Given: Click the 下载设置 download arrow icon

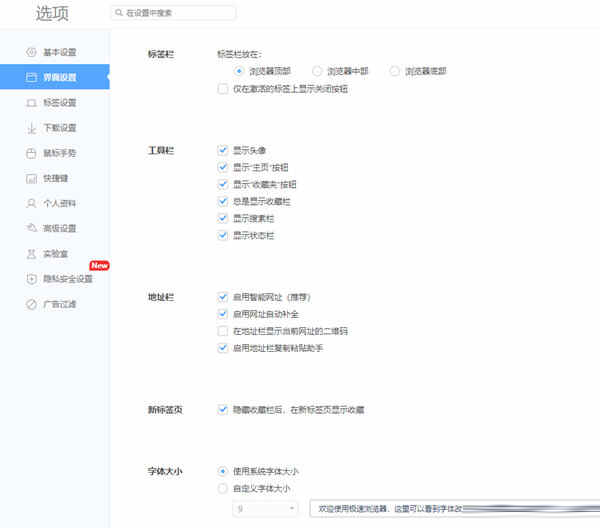Looking at the screenshot, I should 32,128.
